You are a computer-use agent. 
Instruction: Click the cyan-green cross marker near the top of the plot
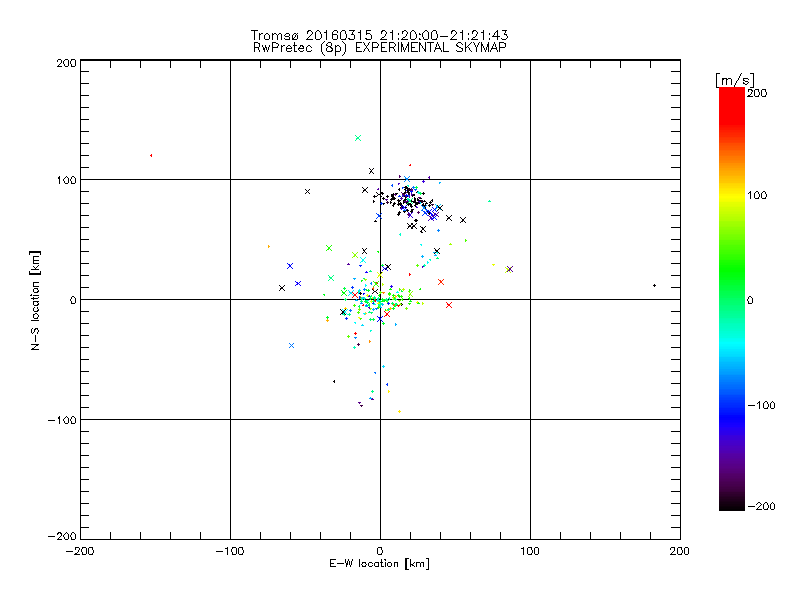(358, 138)
